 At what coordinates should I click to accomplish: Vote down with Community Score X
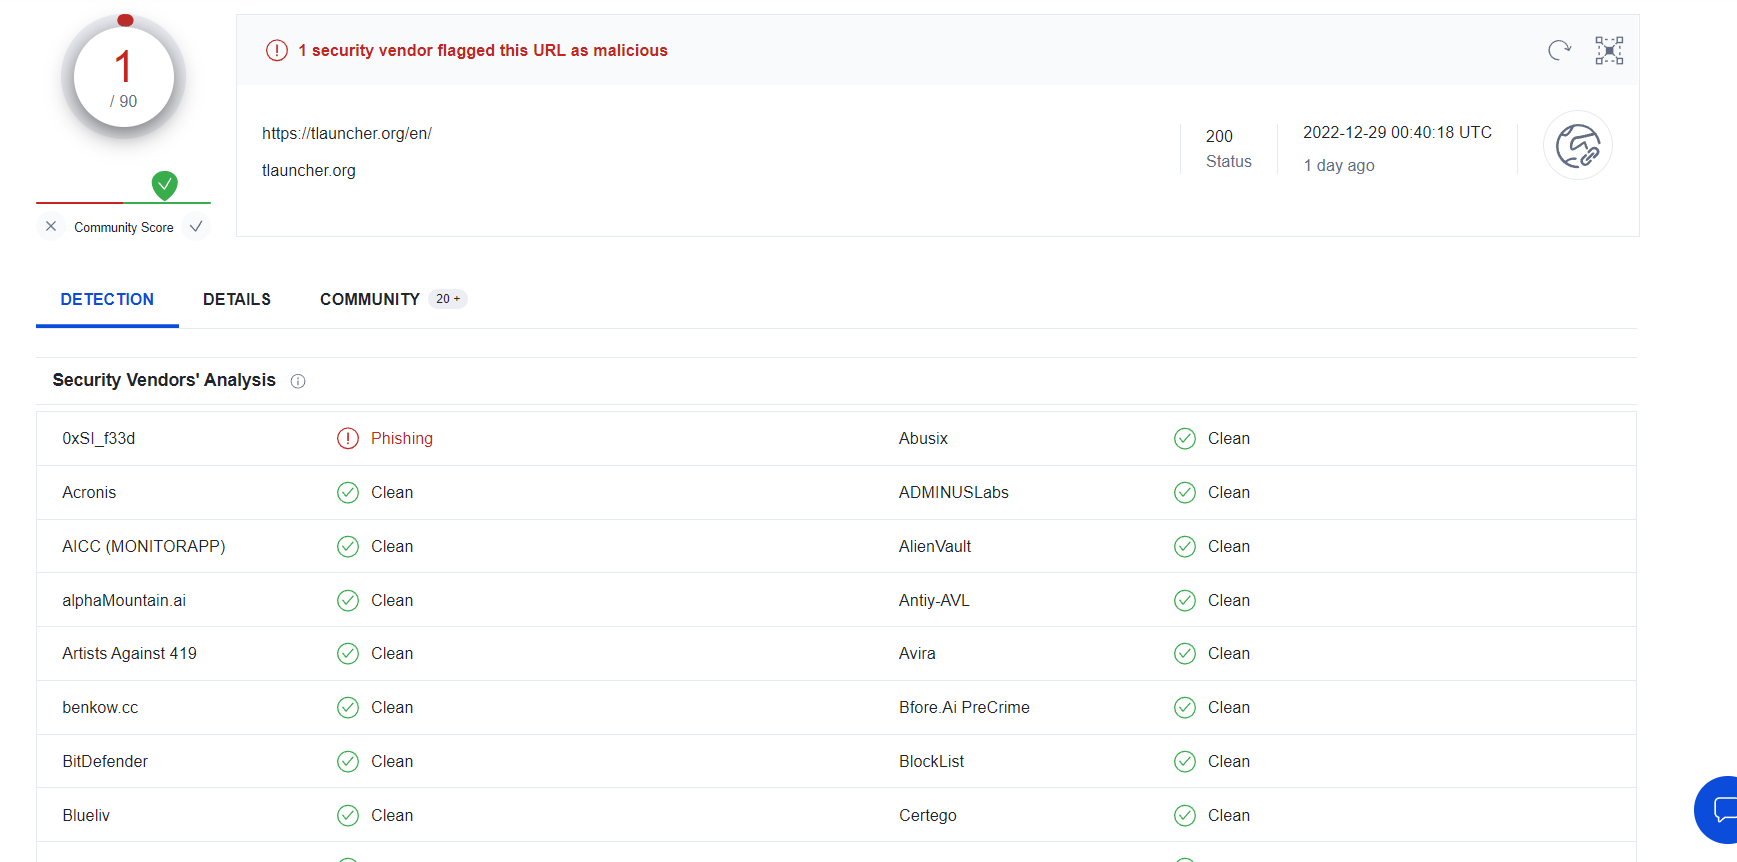(51, 227)
